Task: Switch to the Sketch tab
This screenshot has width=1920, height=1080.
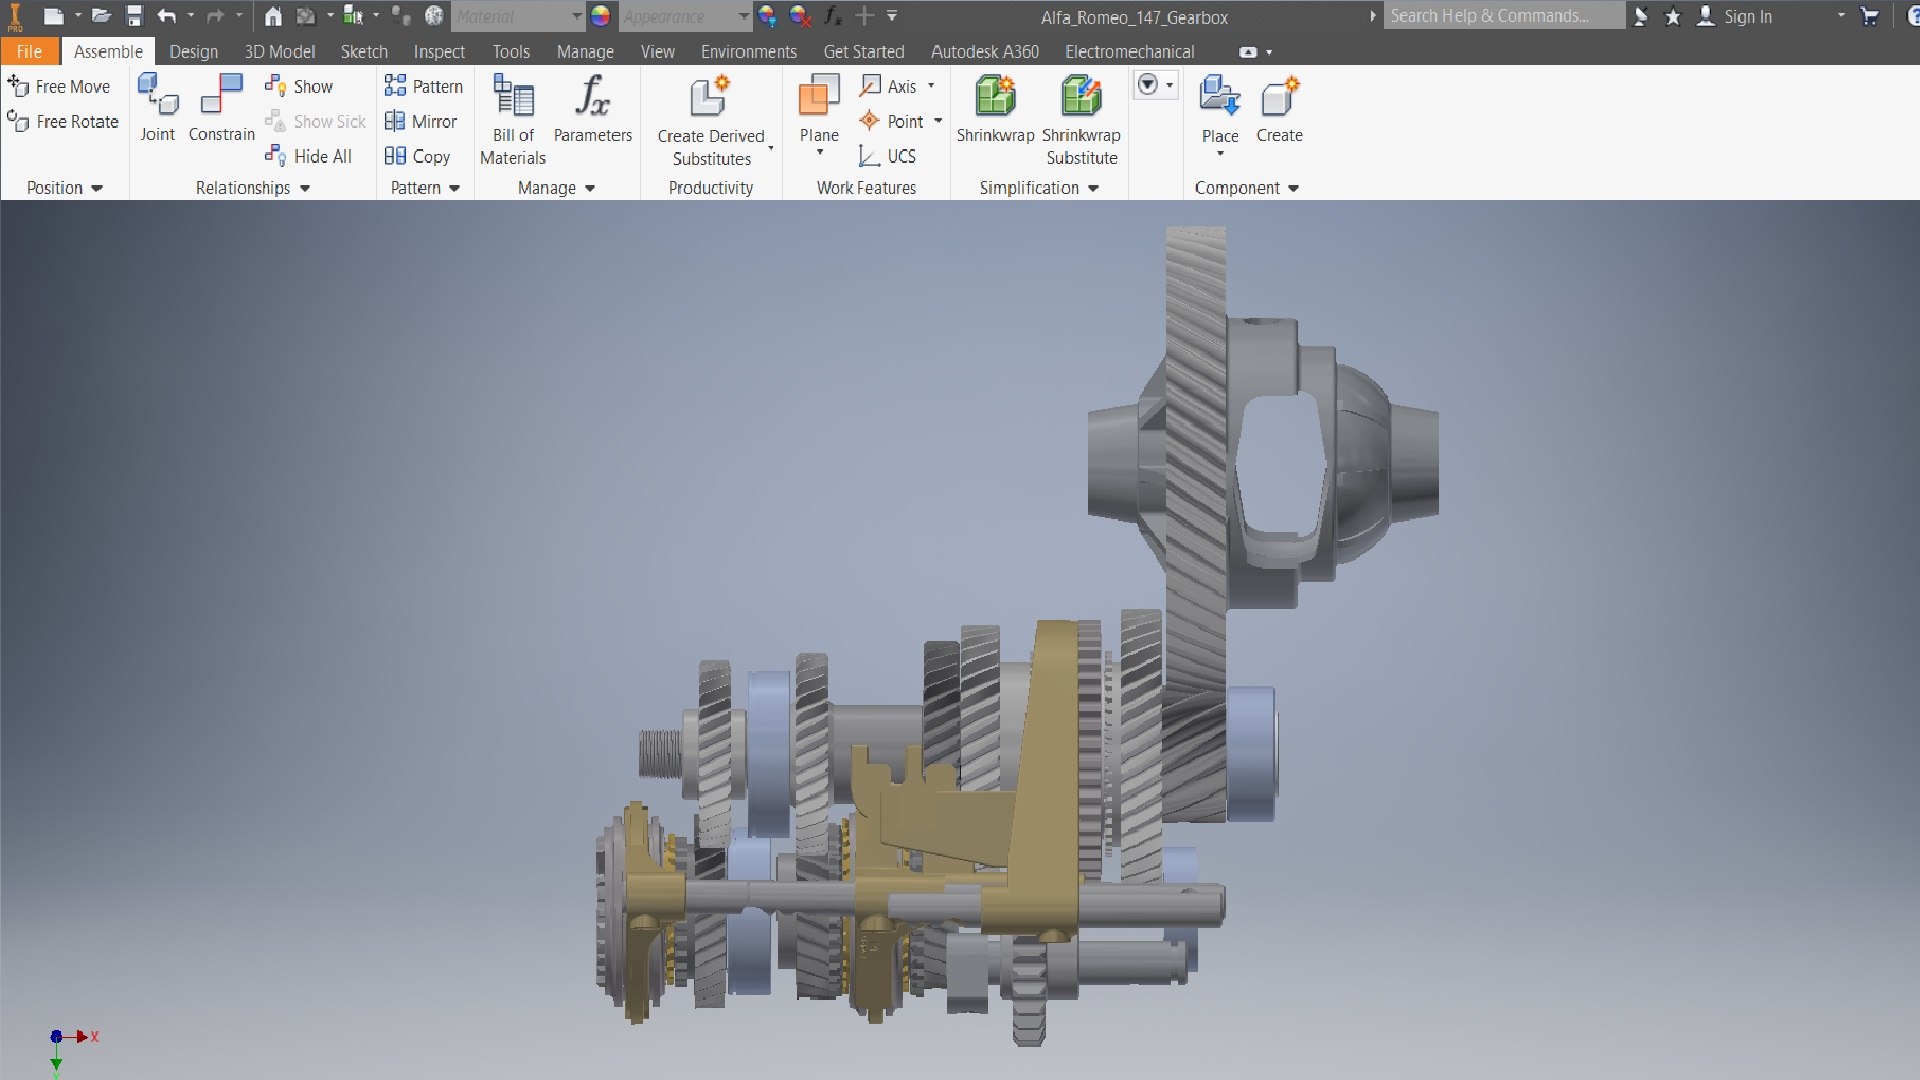Action: tap(364, 52)
